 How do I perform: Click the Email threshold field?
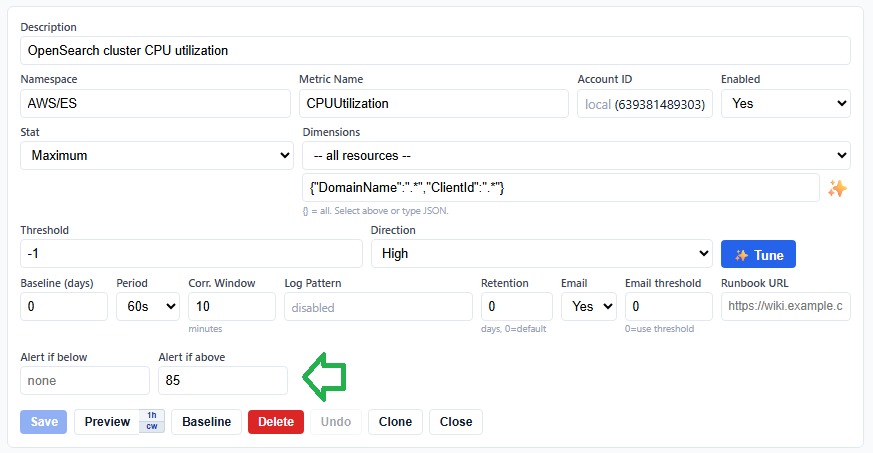point(669,307)
